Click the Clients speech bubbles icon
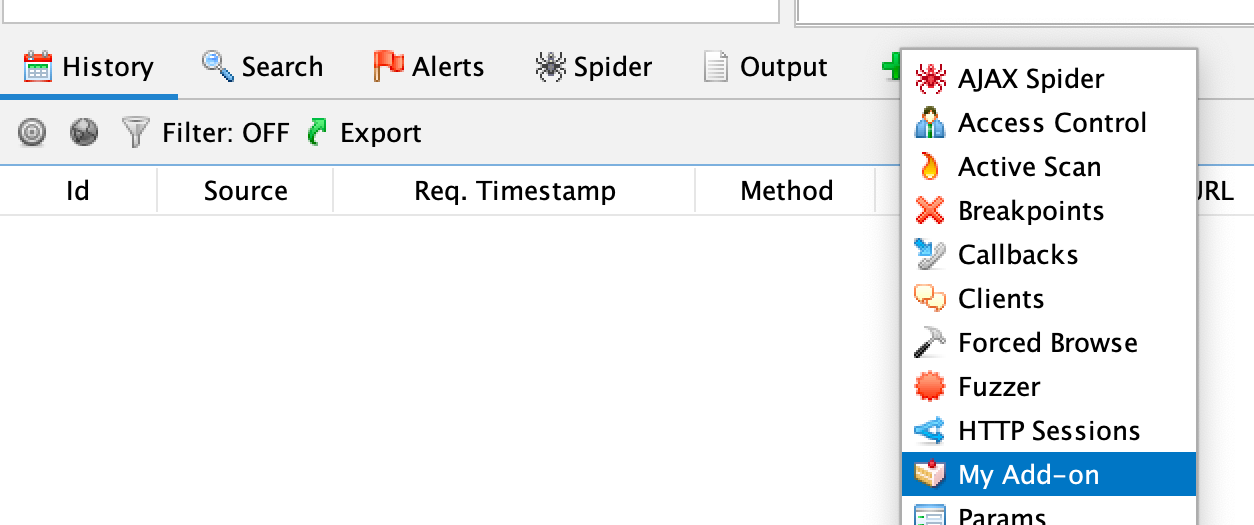The height and width of the screenshot is (525, 1254). (x=930, y=299)
